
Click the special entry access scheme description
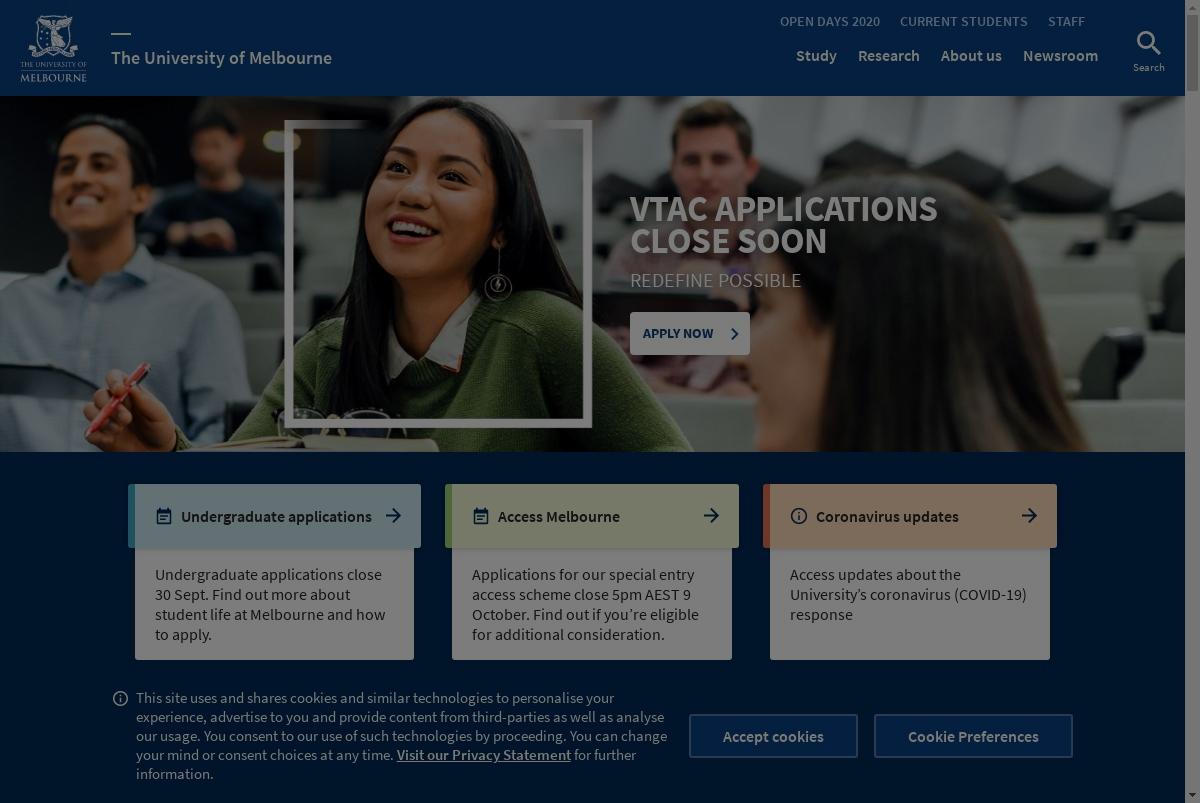click(585, 604)
